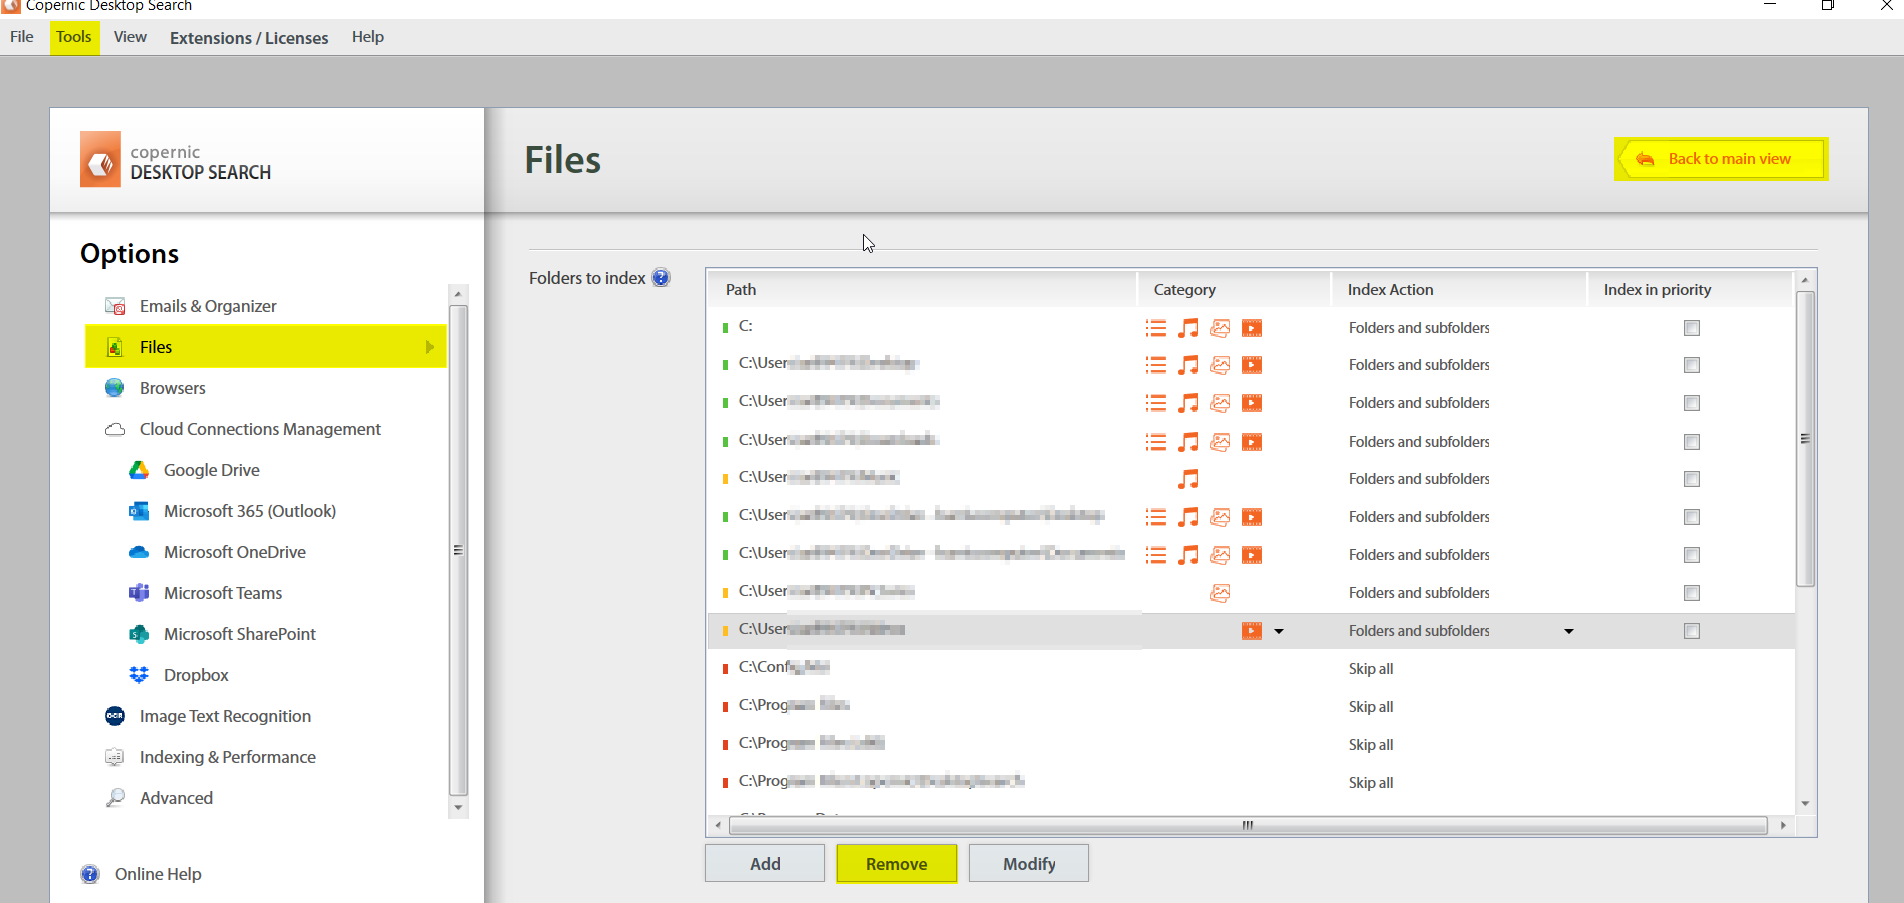Sort by the Category column header
The height and width of the screenshot is (903, 1904).
[1234, 289]
